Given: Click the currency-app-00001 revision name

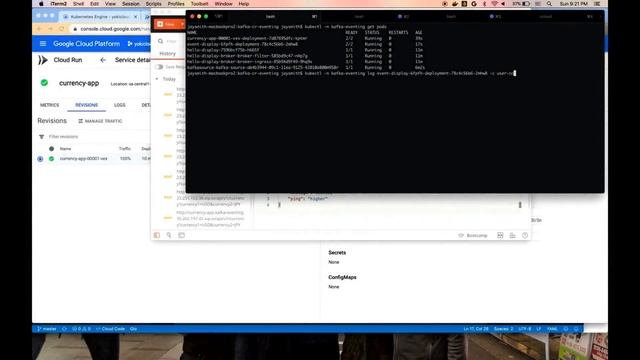Looking at the screenshot, I should point(84,159).
